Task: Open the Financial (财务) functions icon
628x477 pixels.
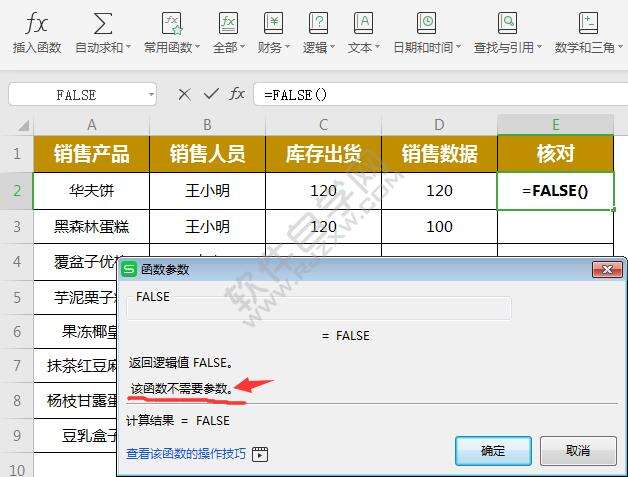Action: click(x=274, y=23)
